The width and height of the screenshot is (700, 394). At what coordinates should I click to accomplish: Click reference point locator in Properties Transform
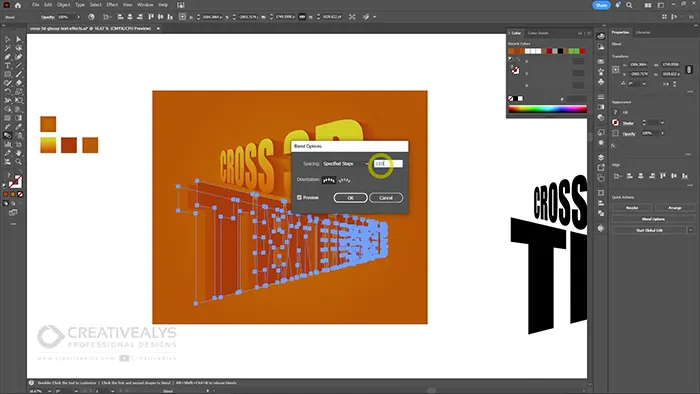pyautogui.click(x=616, y=69)
